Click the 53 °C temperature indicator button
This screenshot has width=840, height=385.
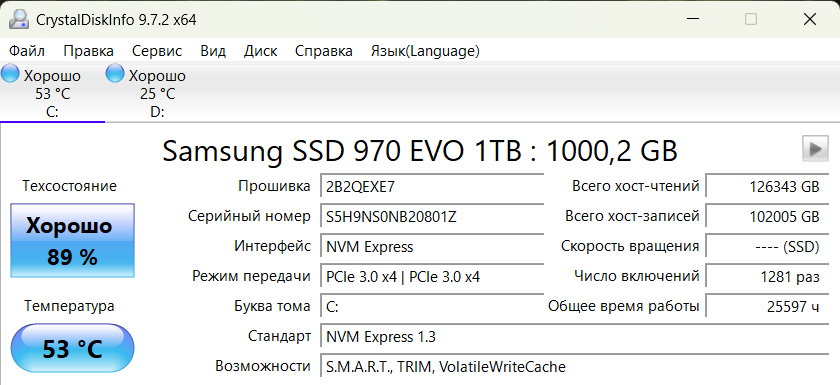pos(72,349)
